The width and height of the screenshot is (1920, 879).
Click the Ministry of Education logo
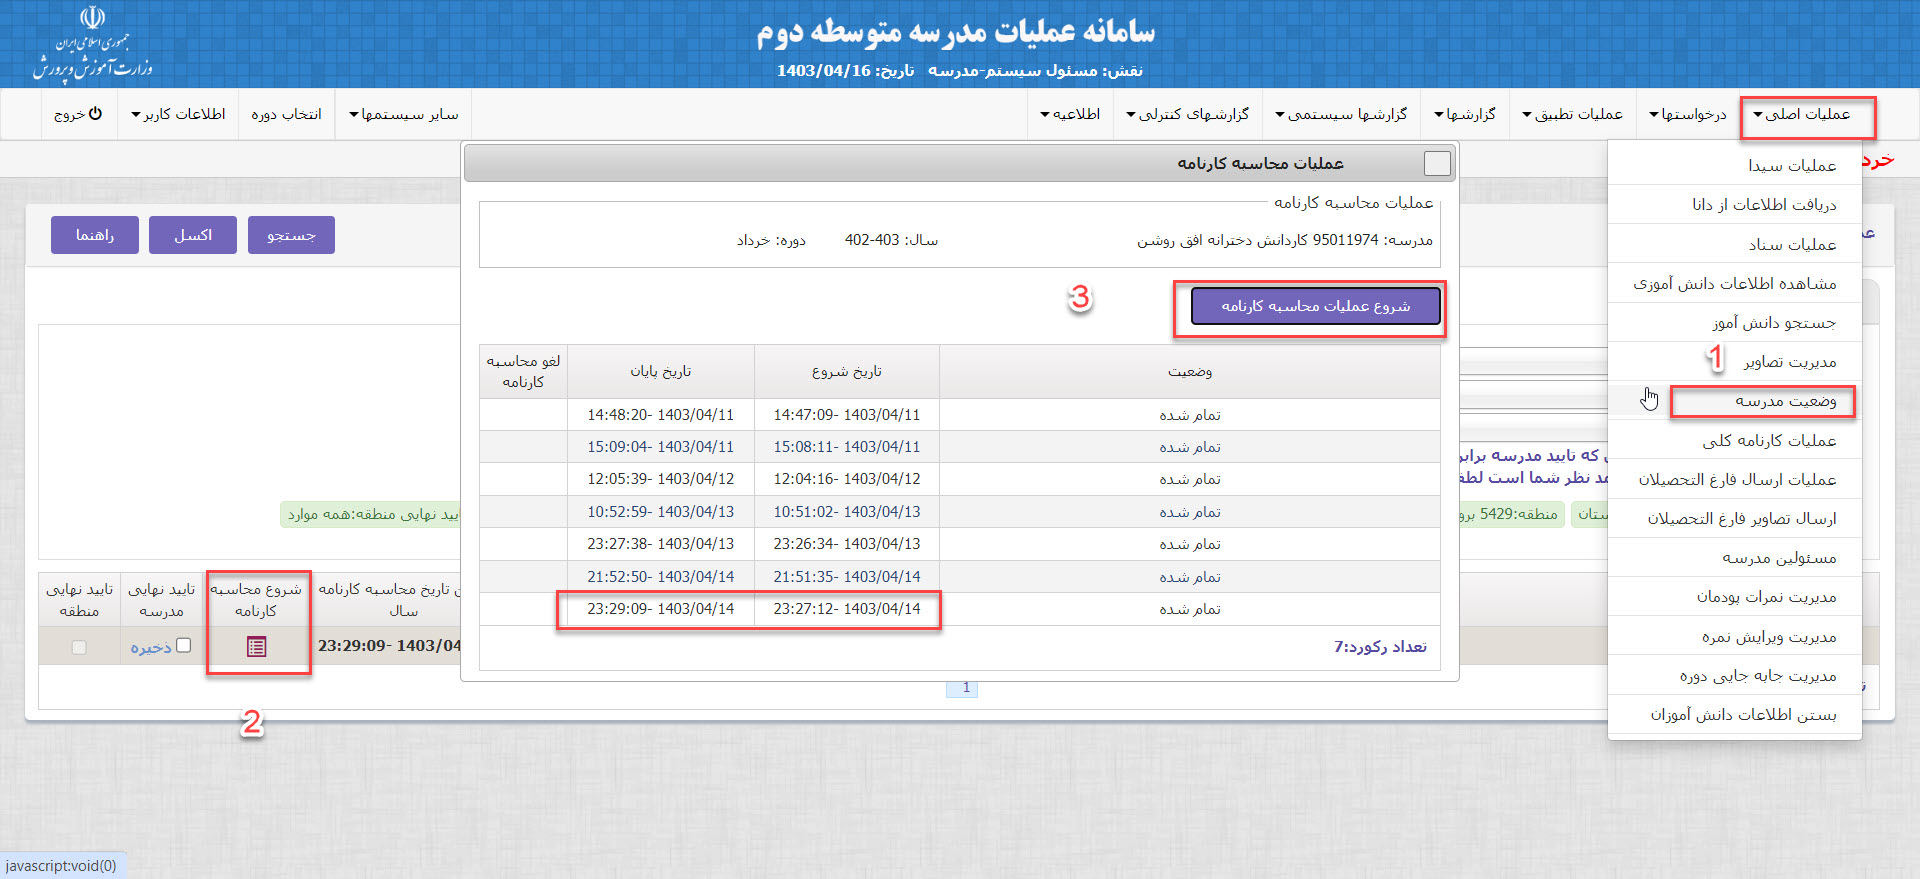point(92,44)
